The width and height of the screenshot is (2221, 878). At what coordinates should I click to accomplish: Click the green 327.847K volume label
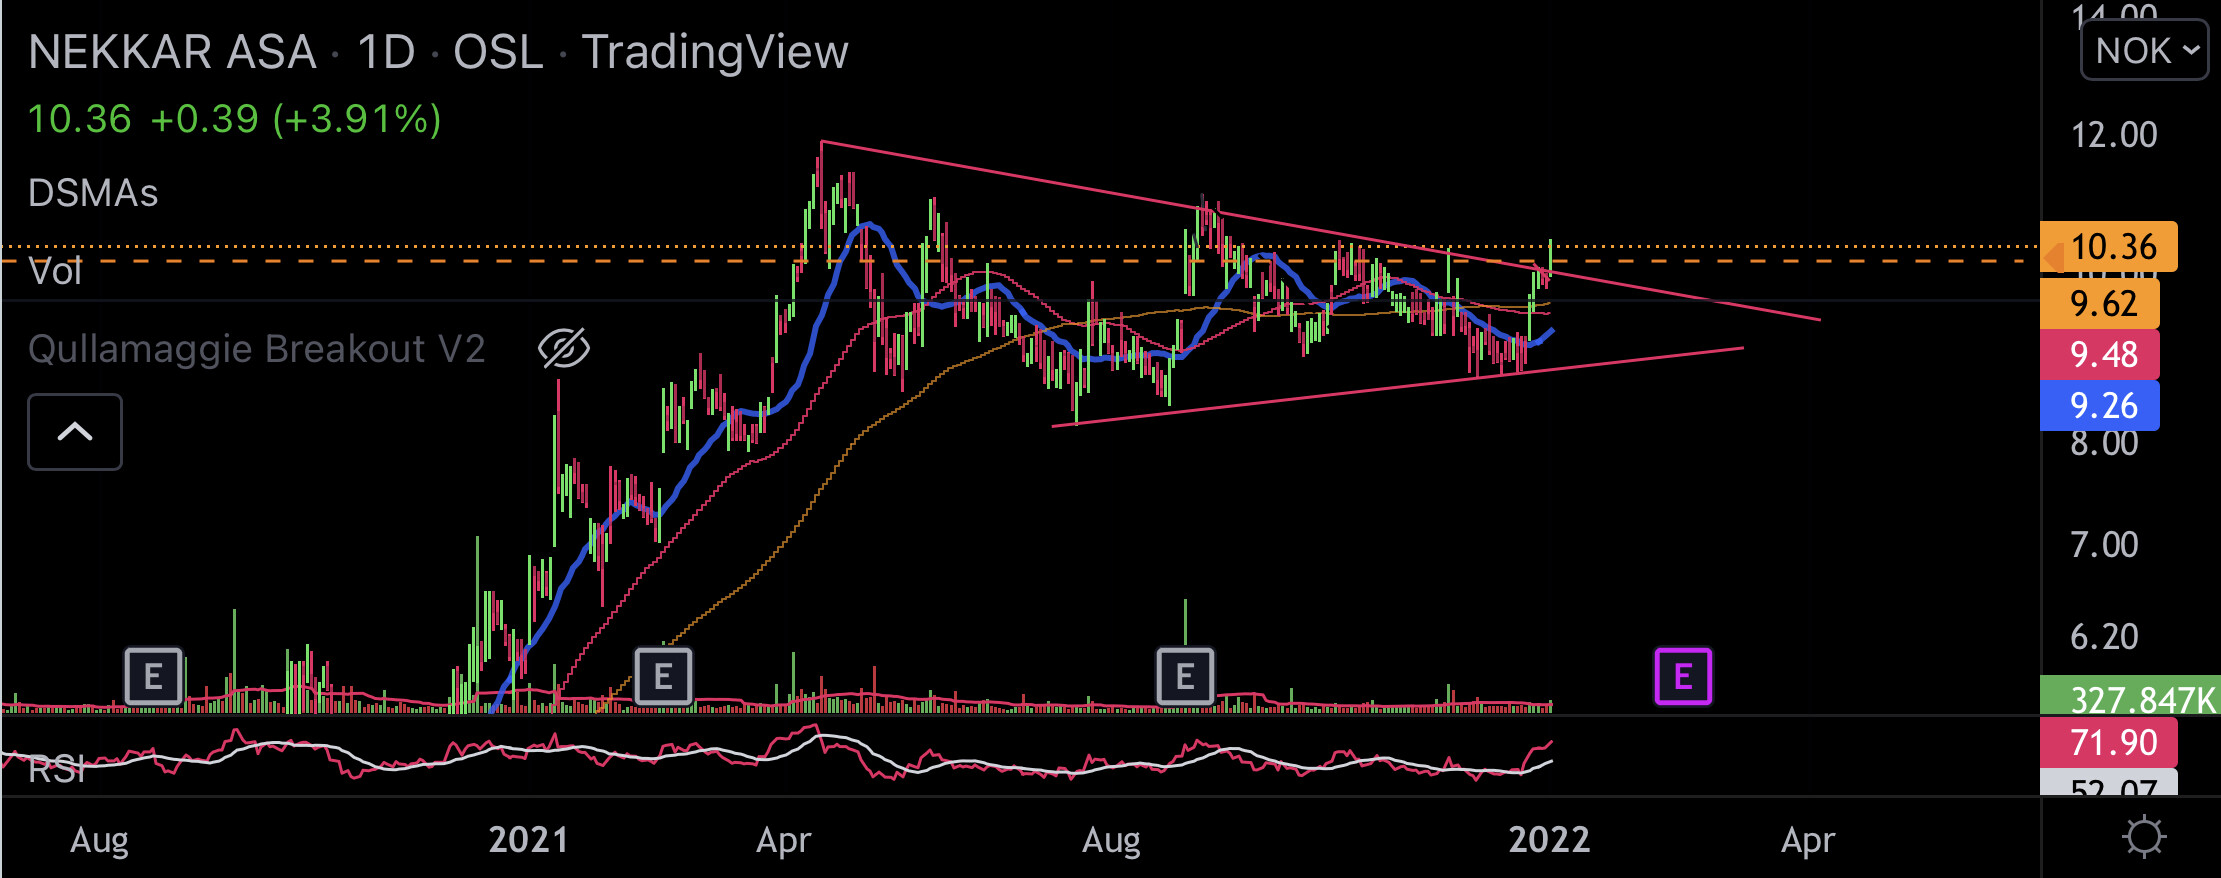click(2130, 698)
